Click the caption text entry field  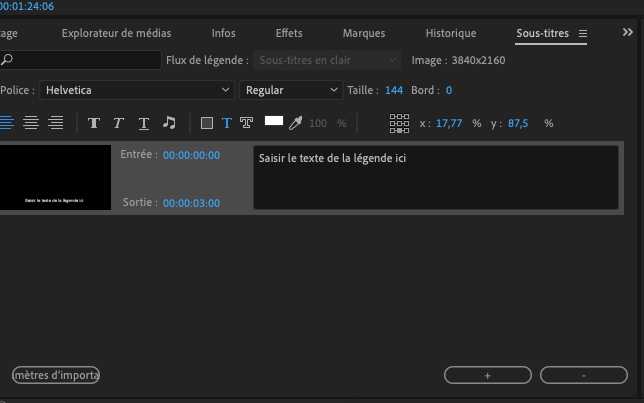coord(436,177)
